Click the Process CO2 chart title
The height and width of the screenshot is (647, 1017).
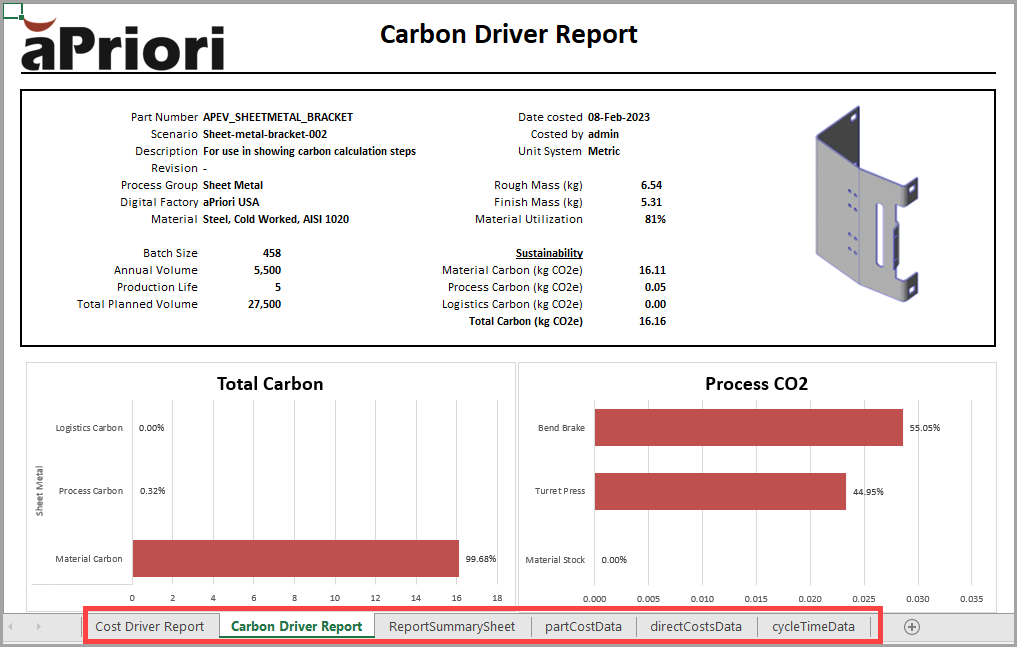(756, 384)
